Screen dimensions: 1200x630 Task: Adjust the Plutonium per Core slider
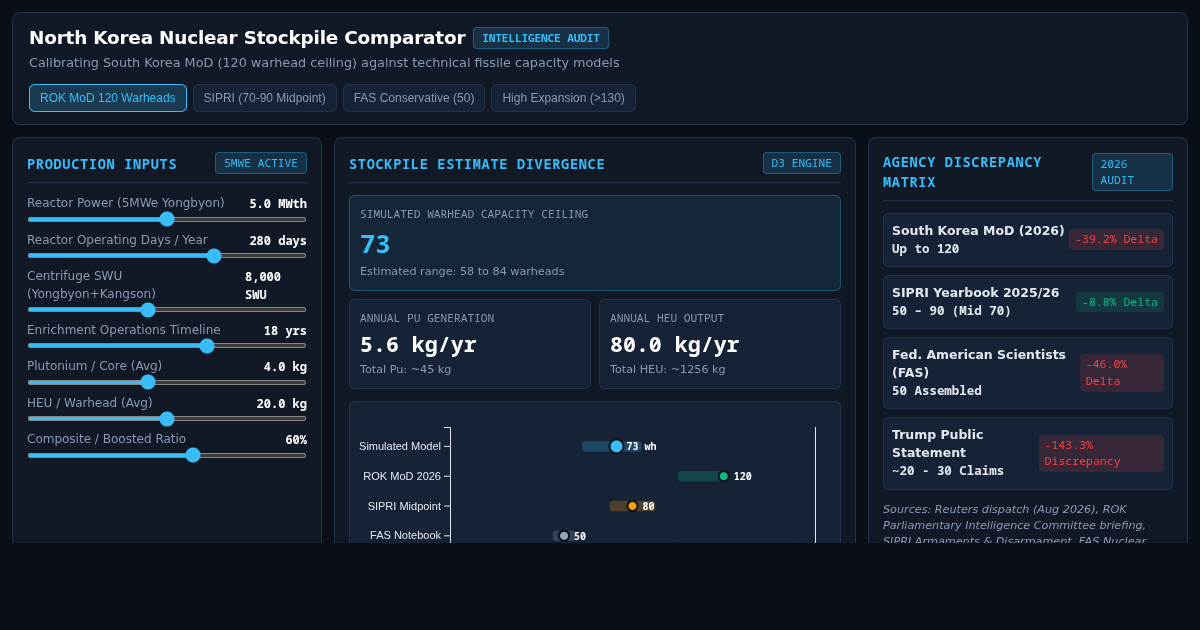click(x=167, y=382)
